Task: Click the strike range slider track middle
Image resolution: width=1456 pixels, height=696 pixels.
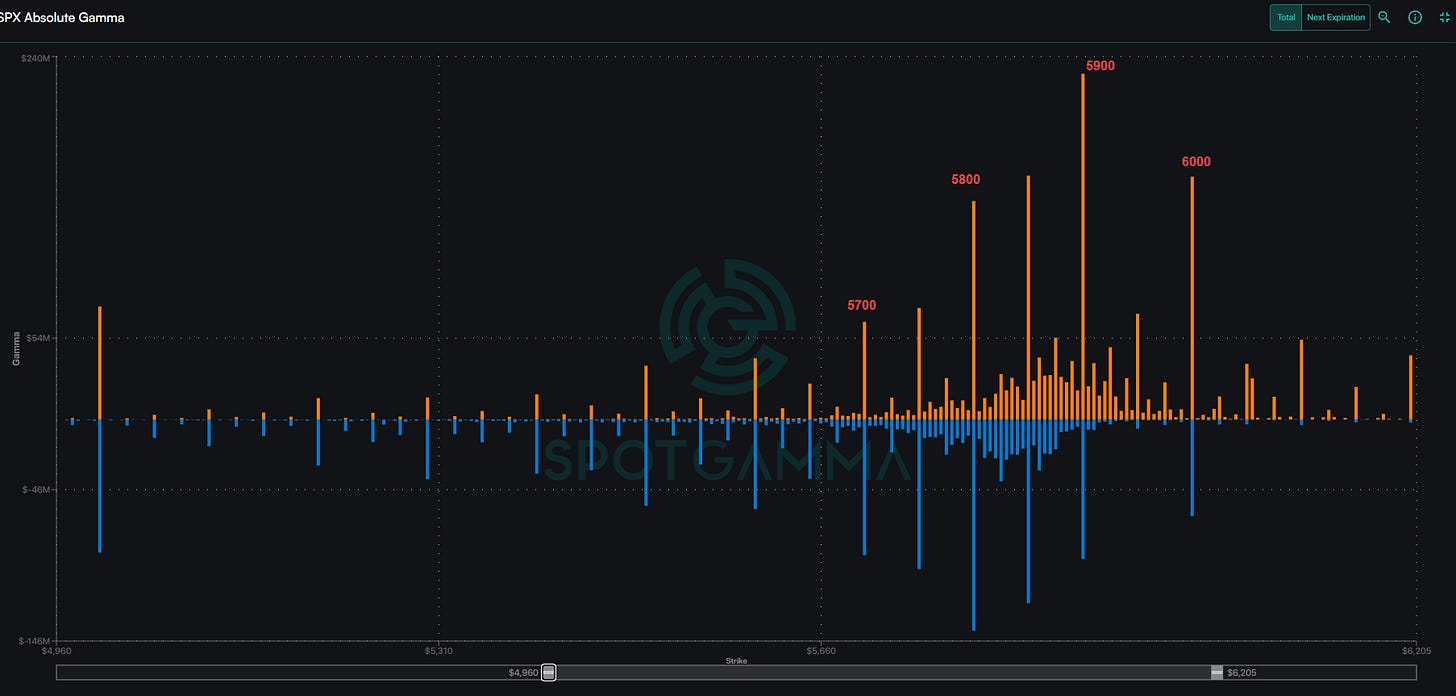Action: click(882, 673)
